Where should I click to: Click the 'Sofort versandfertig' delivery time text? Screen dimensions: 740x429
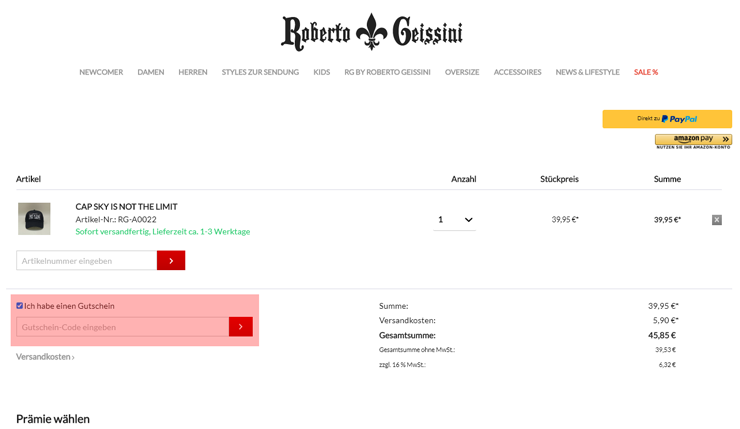(163, 232)
